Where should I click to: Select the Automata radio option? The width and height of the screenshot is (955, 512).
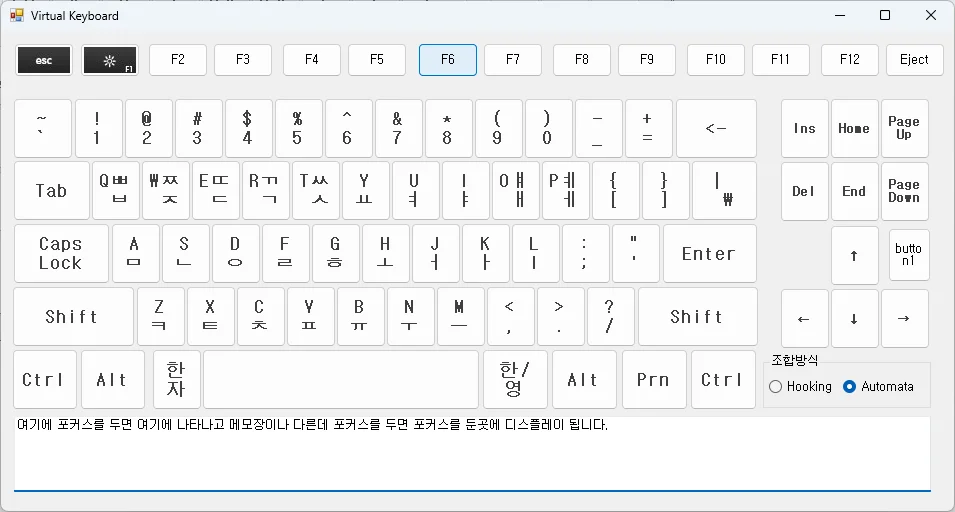coord(878,387)
